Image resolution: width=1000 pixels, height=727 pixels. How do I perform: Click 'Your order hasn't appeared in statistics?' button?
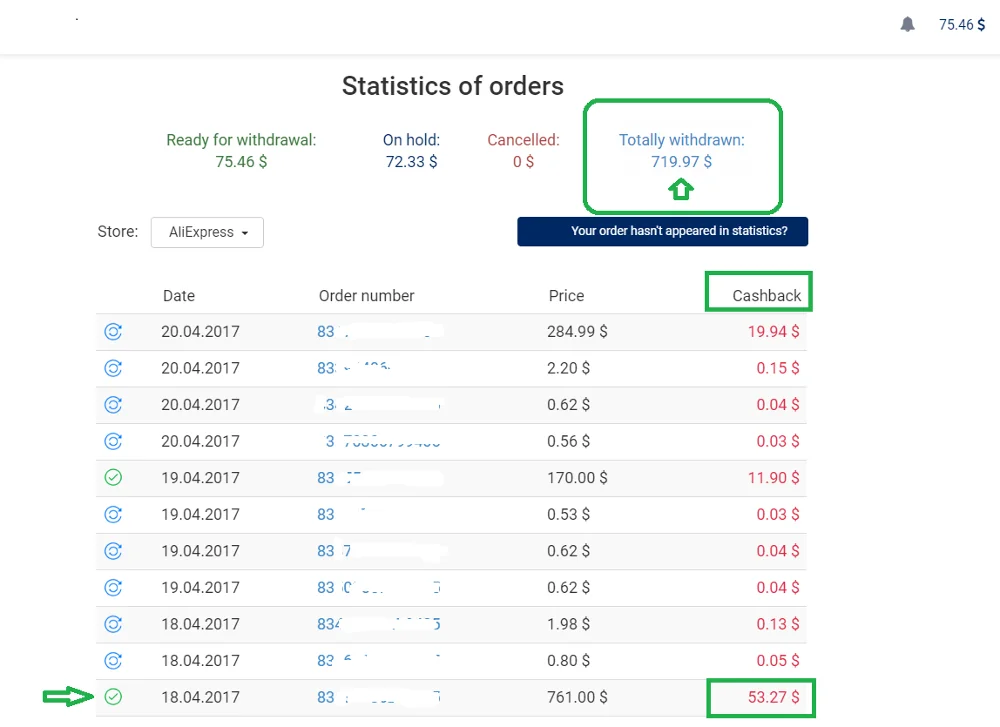point(662,231)
